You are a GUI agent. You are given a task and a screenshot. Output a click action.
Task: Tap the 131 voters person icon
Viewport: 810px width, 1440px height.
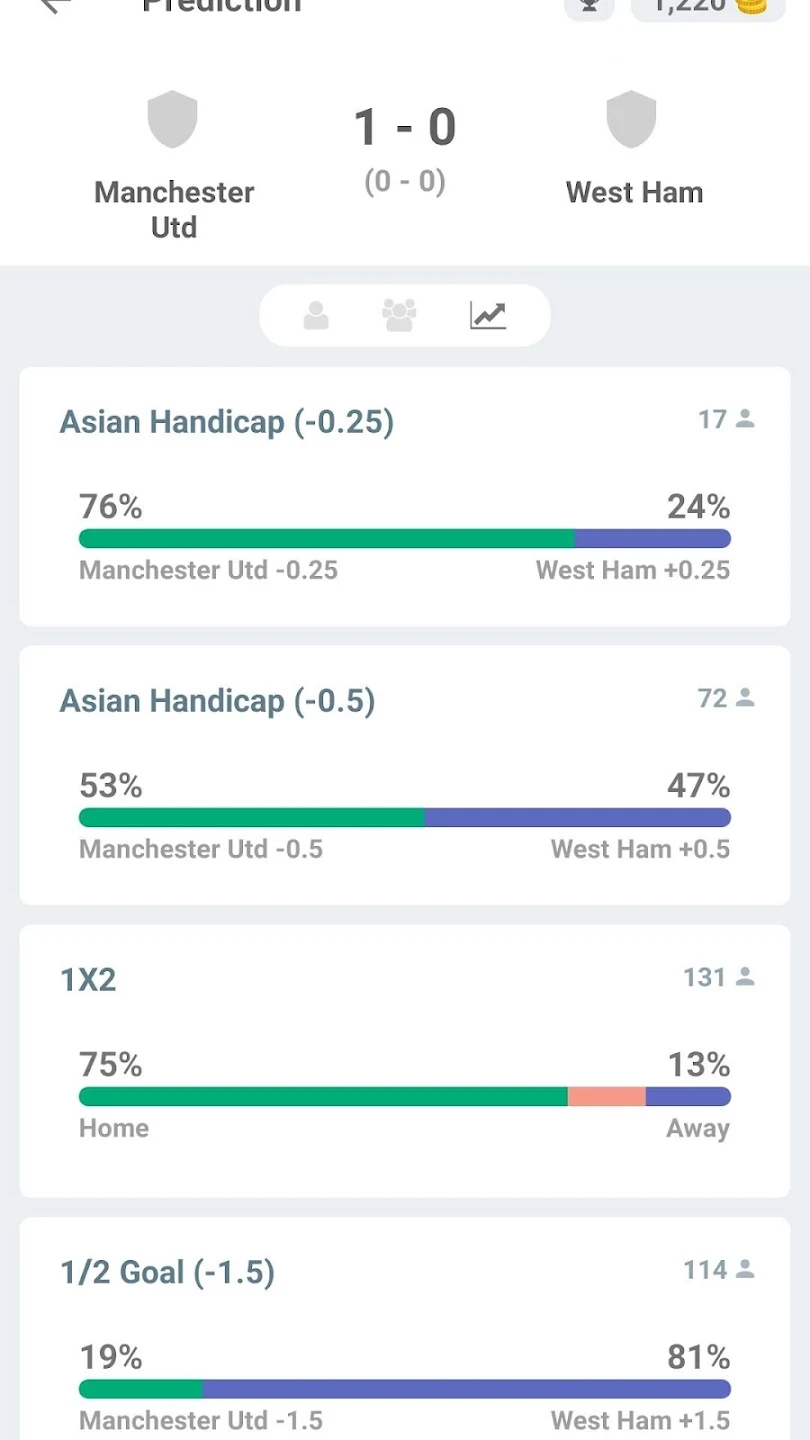point(745,977)
